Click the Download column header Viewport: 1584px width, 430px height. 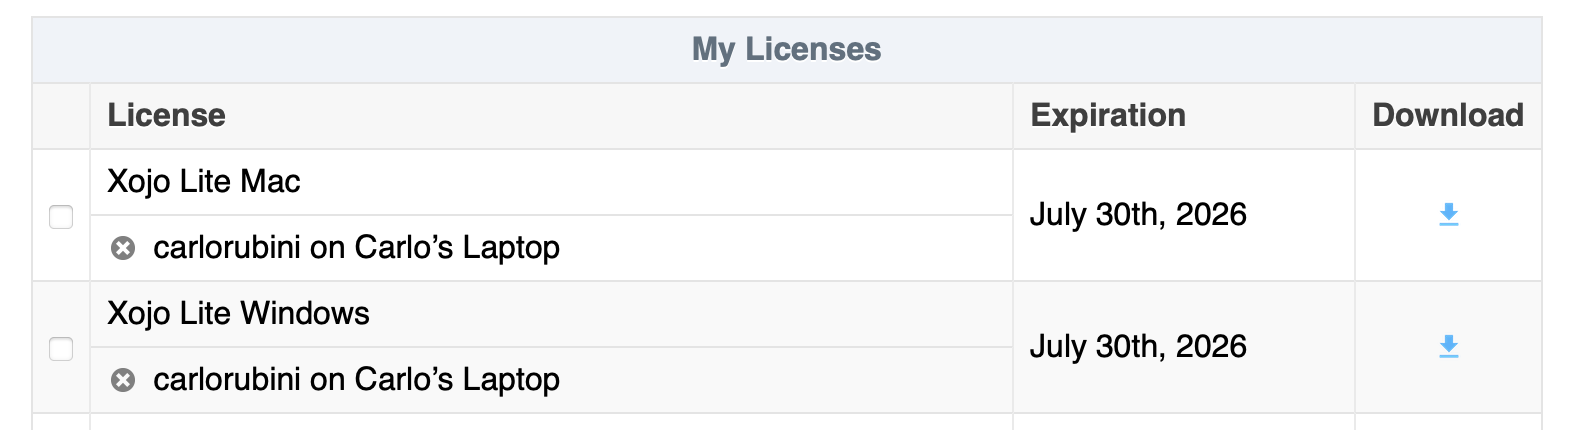click(x=1447, y=116)
